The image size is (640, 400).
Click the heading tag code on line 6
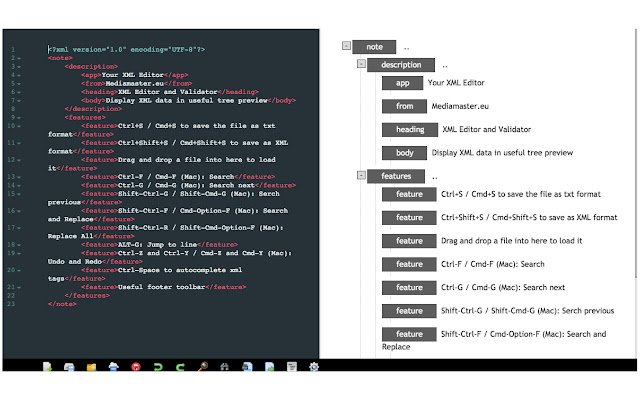(169, 92)
